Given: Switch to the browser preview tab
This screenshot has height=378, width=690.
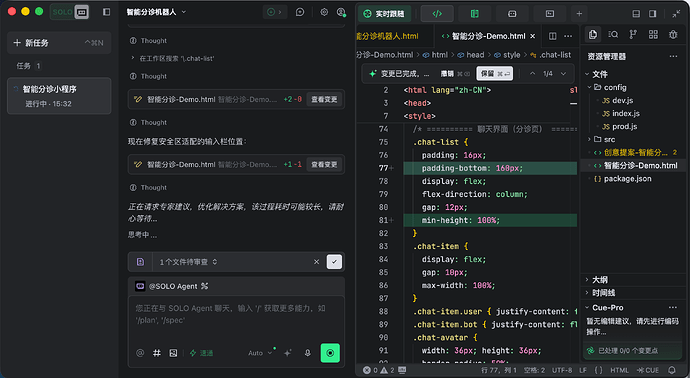Looking at the screenshot, I should pyautogui.click(x=512, y=14).
